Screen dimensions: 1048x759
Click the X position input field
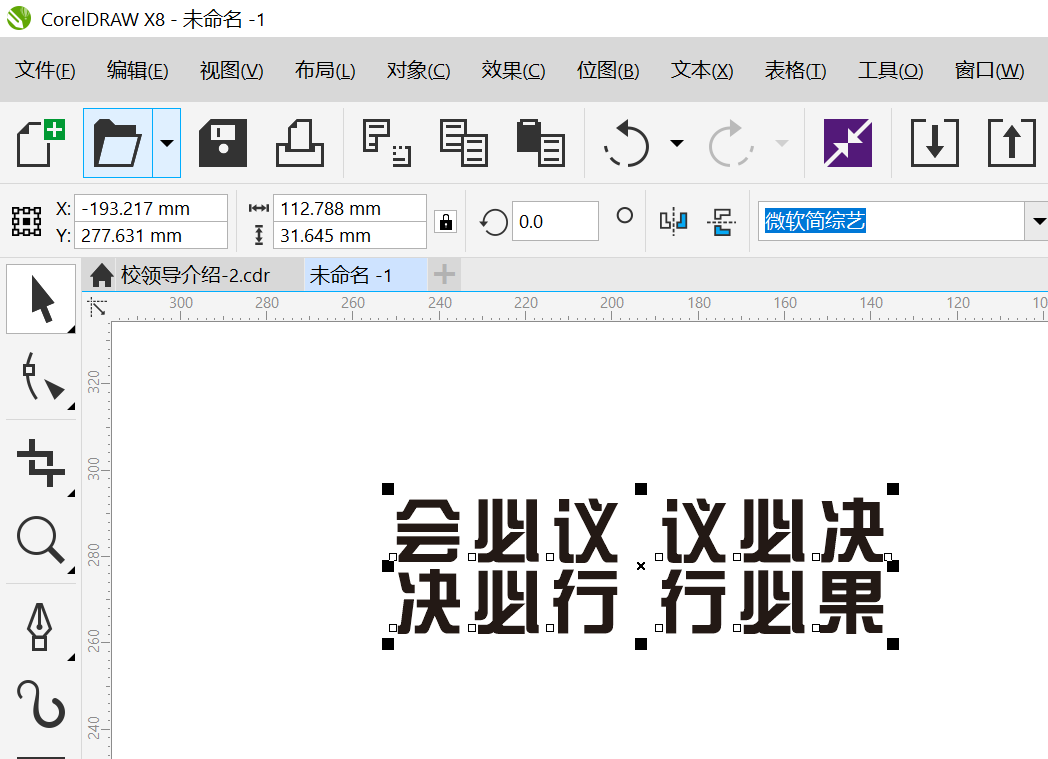point(150,207)
